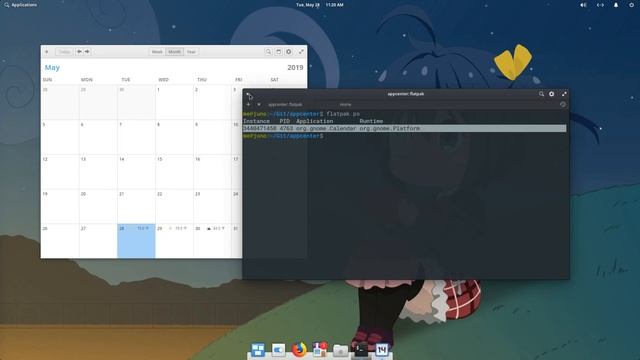The image size is (640, 360).
Task: Select May 23 in the calendar
Action: [x=212, y=207]
